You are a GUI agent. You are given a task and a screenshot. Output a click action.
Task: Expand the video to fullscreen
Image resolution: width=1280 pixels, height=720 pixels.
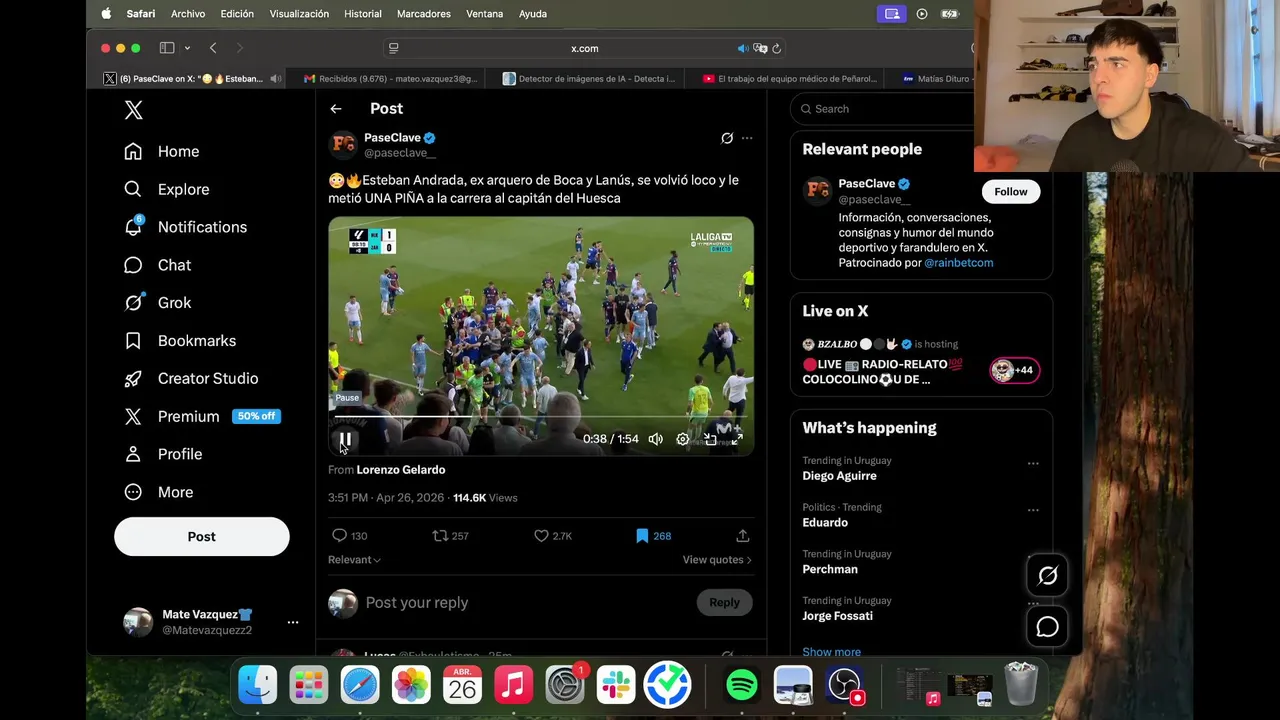pyautogui.click(x=737, y=439)
